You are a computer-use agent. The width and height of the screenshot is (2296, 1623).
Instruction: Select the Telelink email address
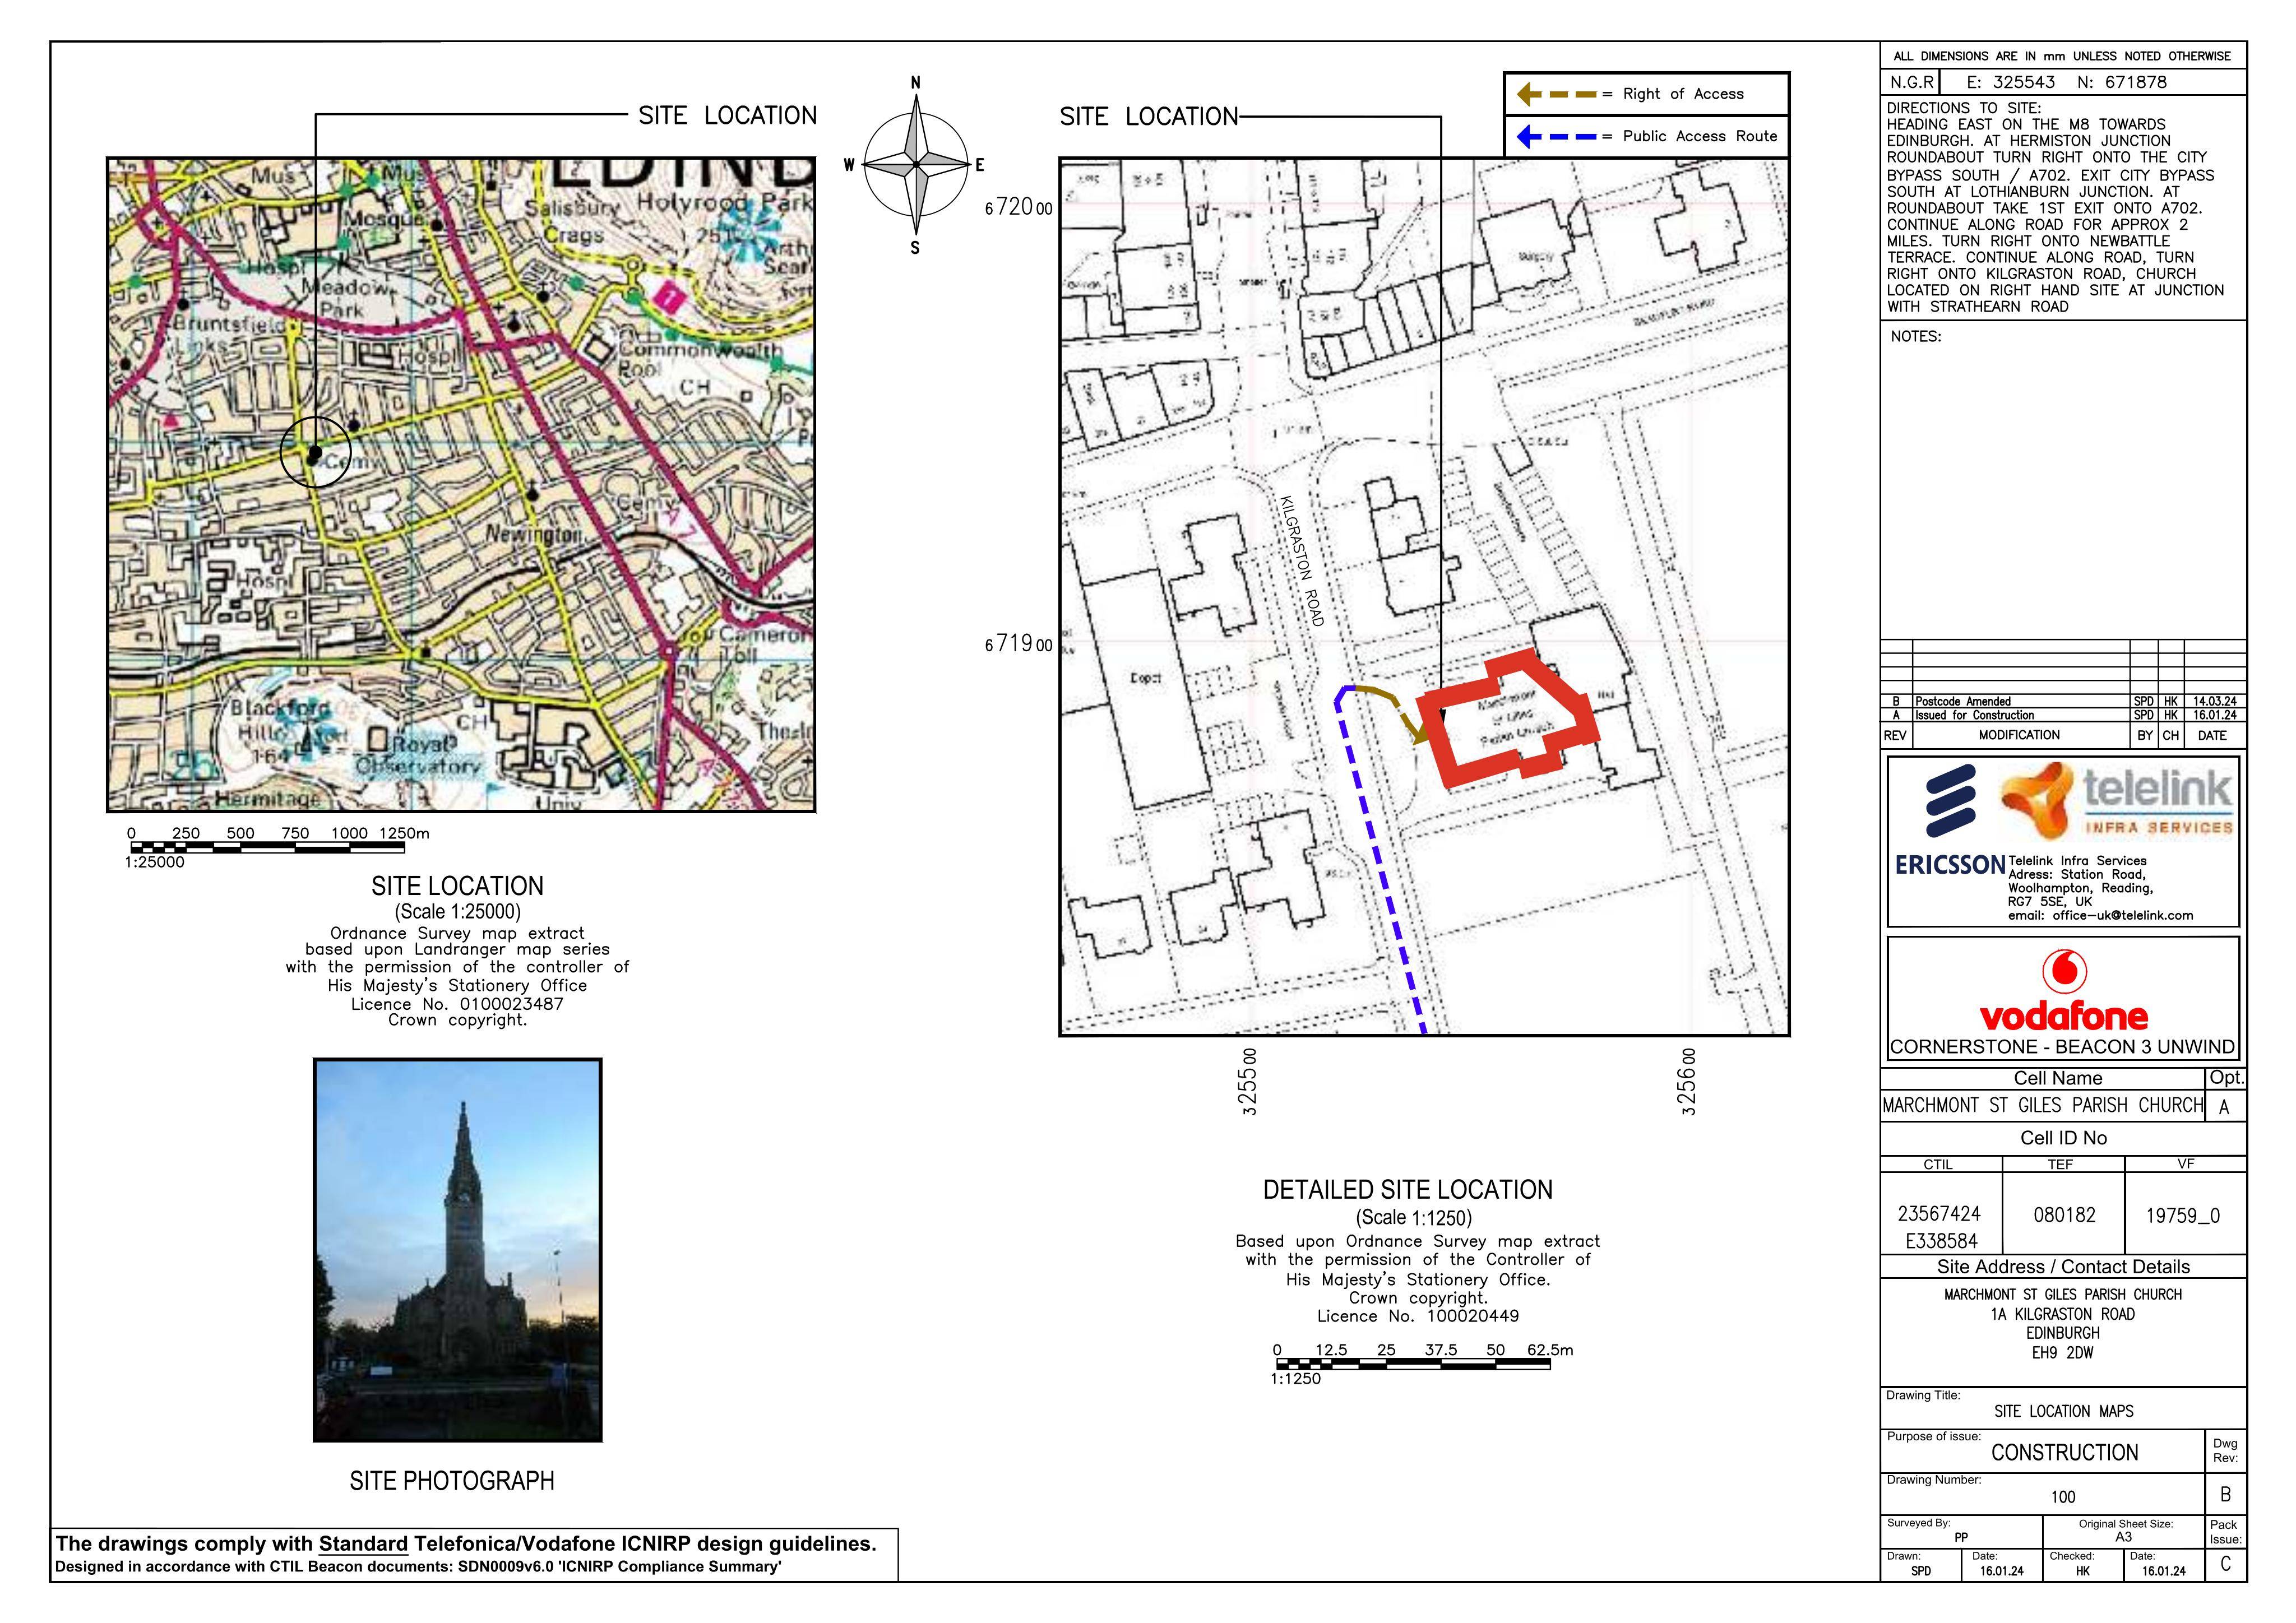pyautogui.click(x=2100, y=915)
